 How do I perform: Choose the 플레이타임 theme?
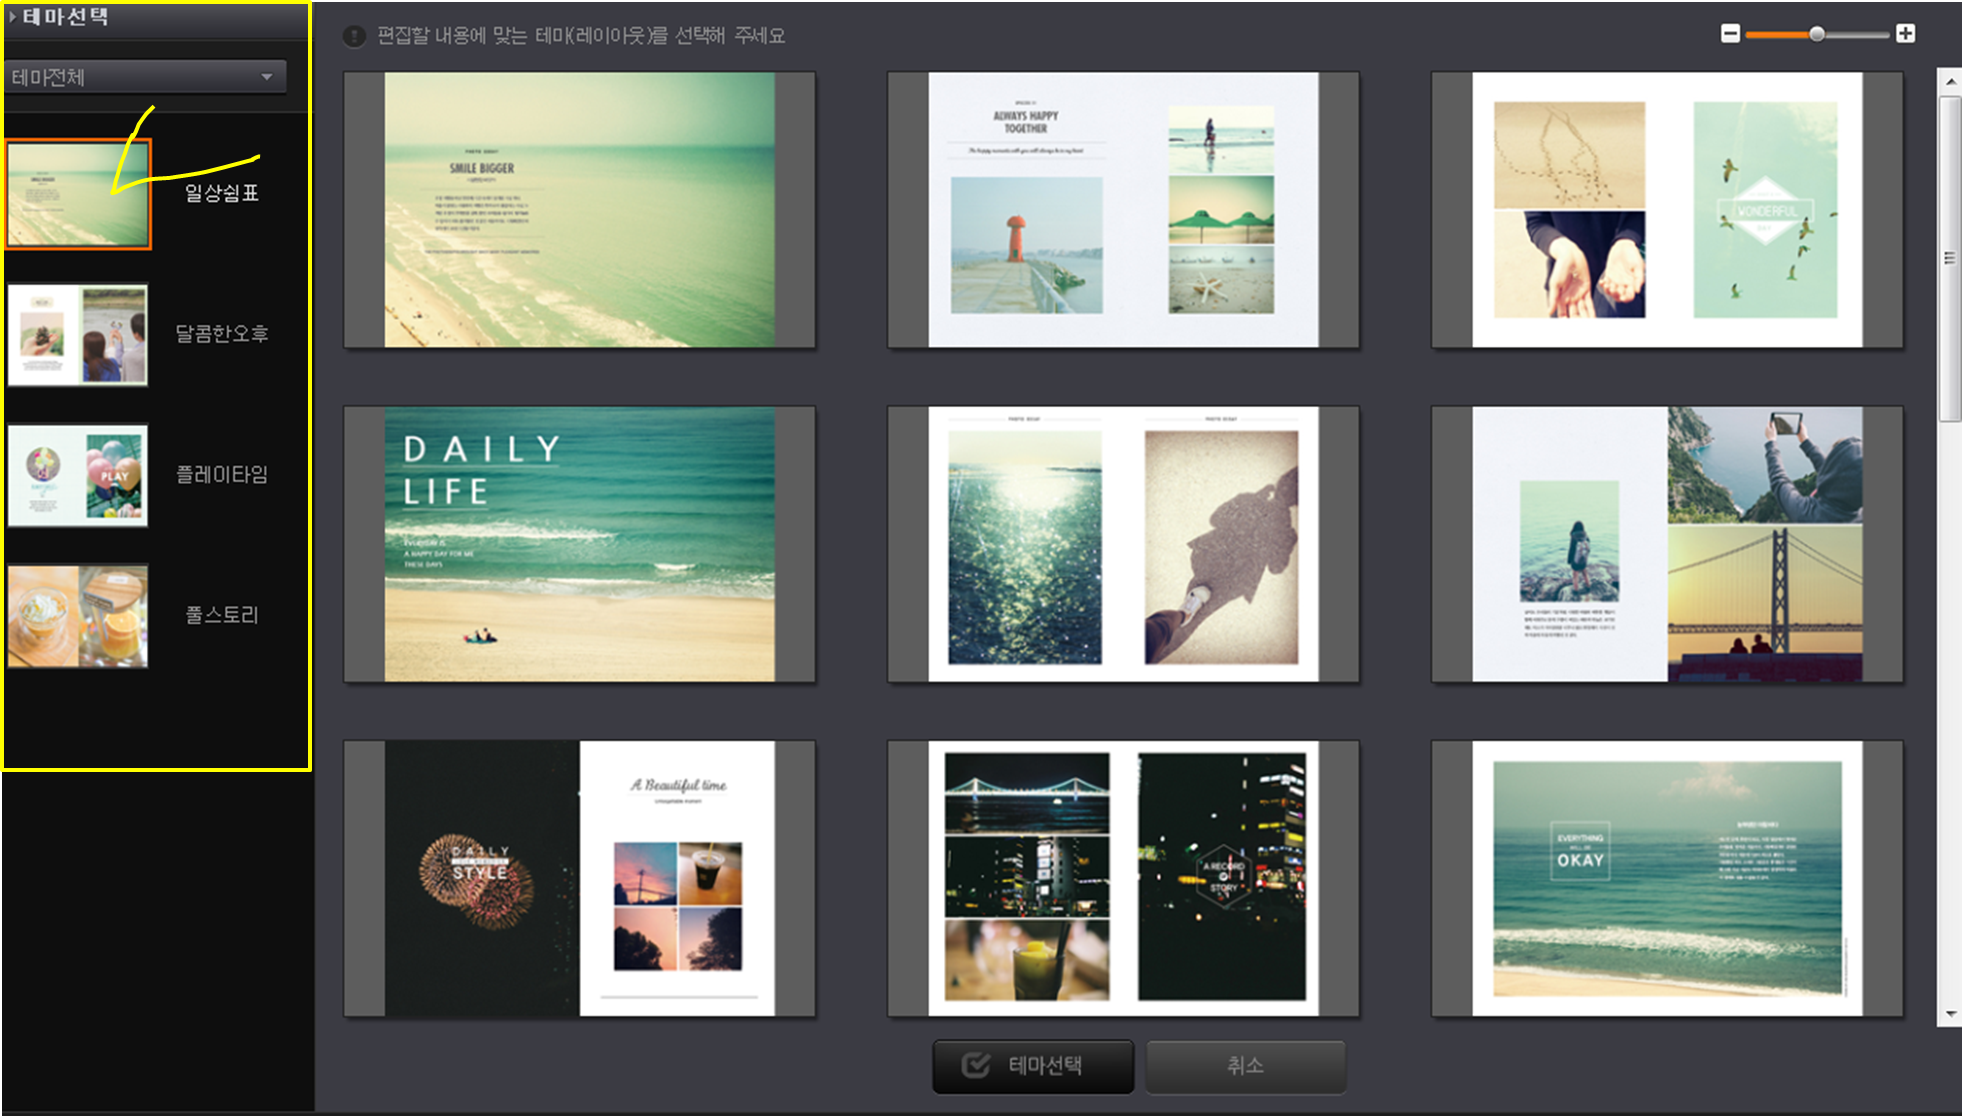pyautogui.click(x=78, y=475)
